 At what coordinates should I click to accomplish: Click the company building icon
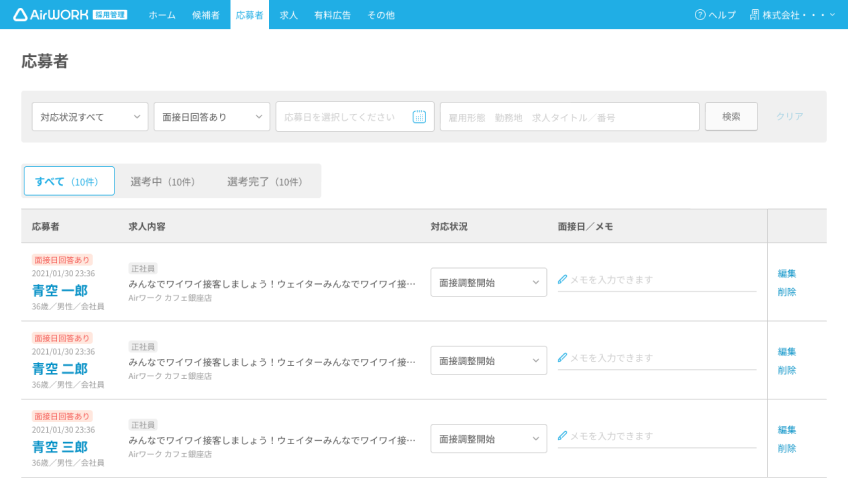coord(754,15)
